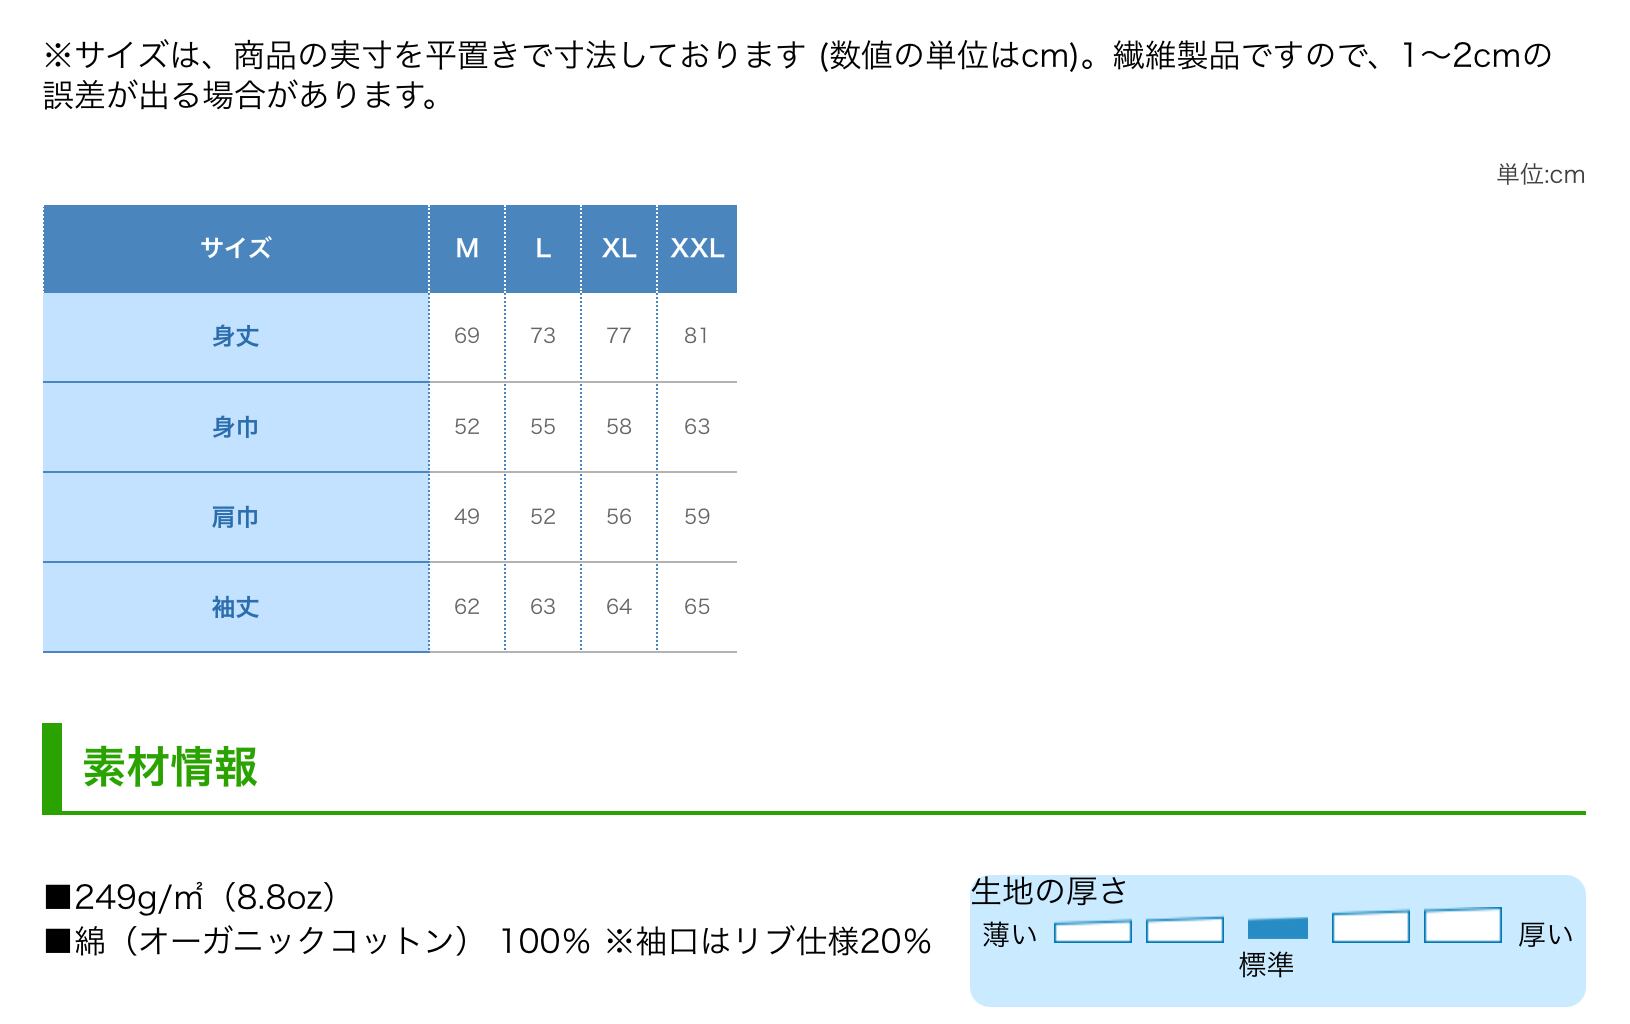The image size is (1630, 1024).
Task: Select the M size column header
Action: click(467, 248)
